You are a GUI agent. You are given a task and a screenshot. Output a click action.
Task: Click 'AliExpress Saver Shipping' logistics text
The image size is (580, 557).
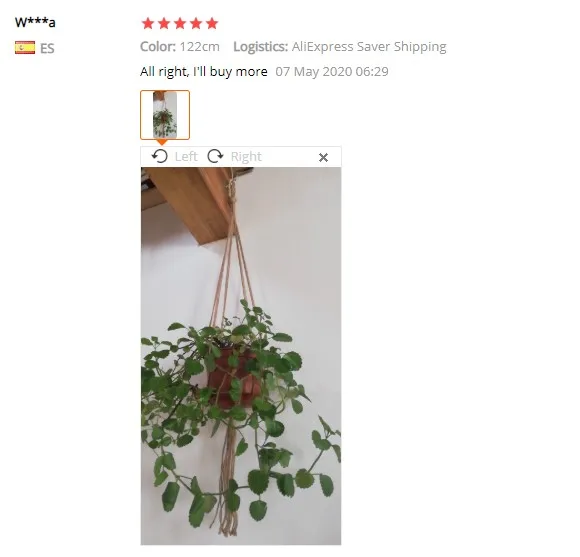369,47
